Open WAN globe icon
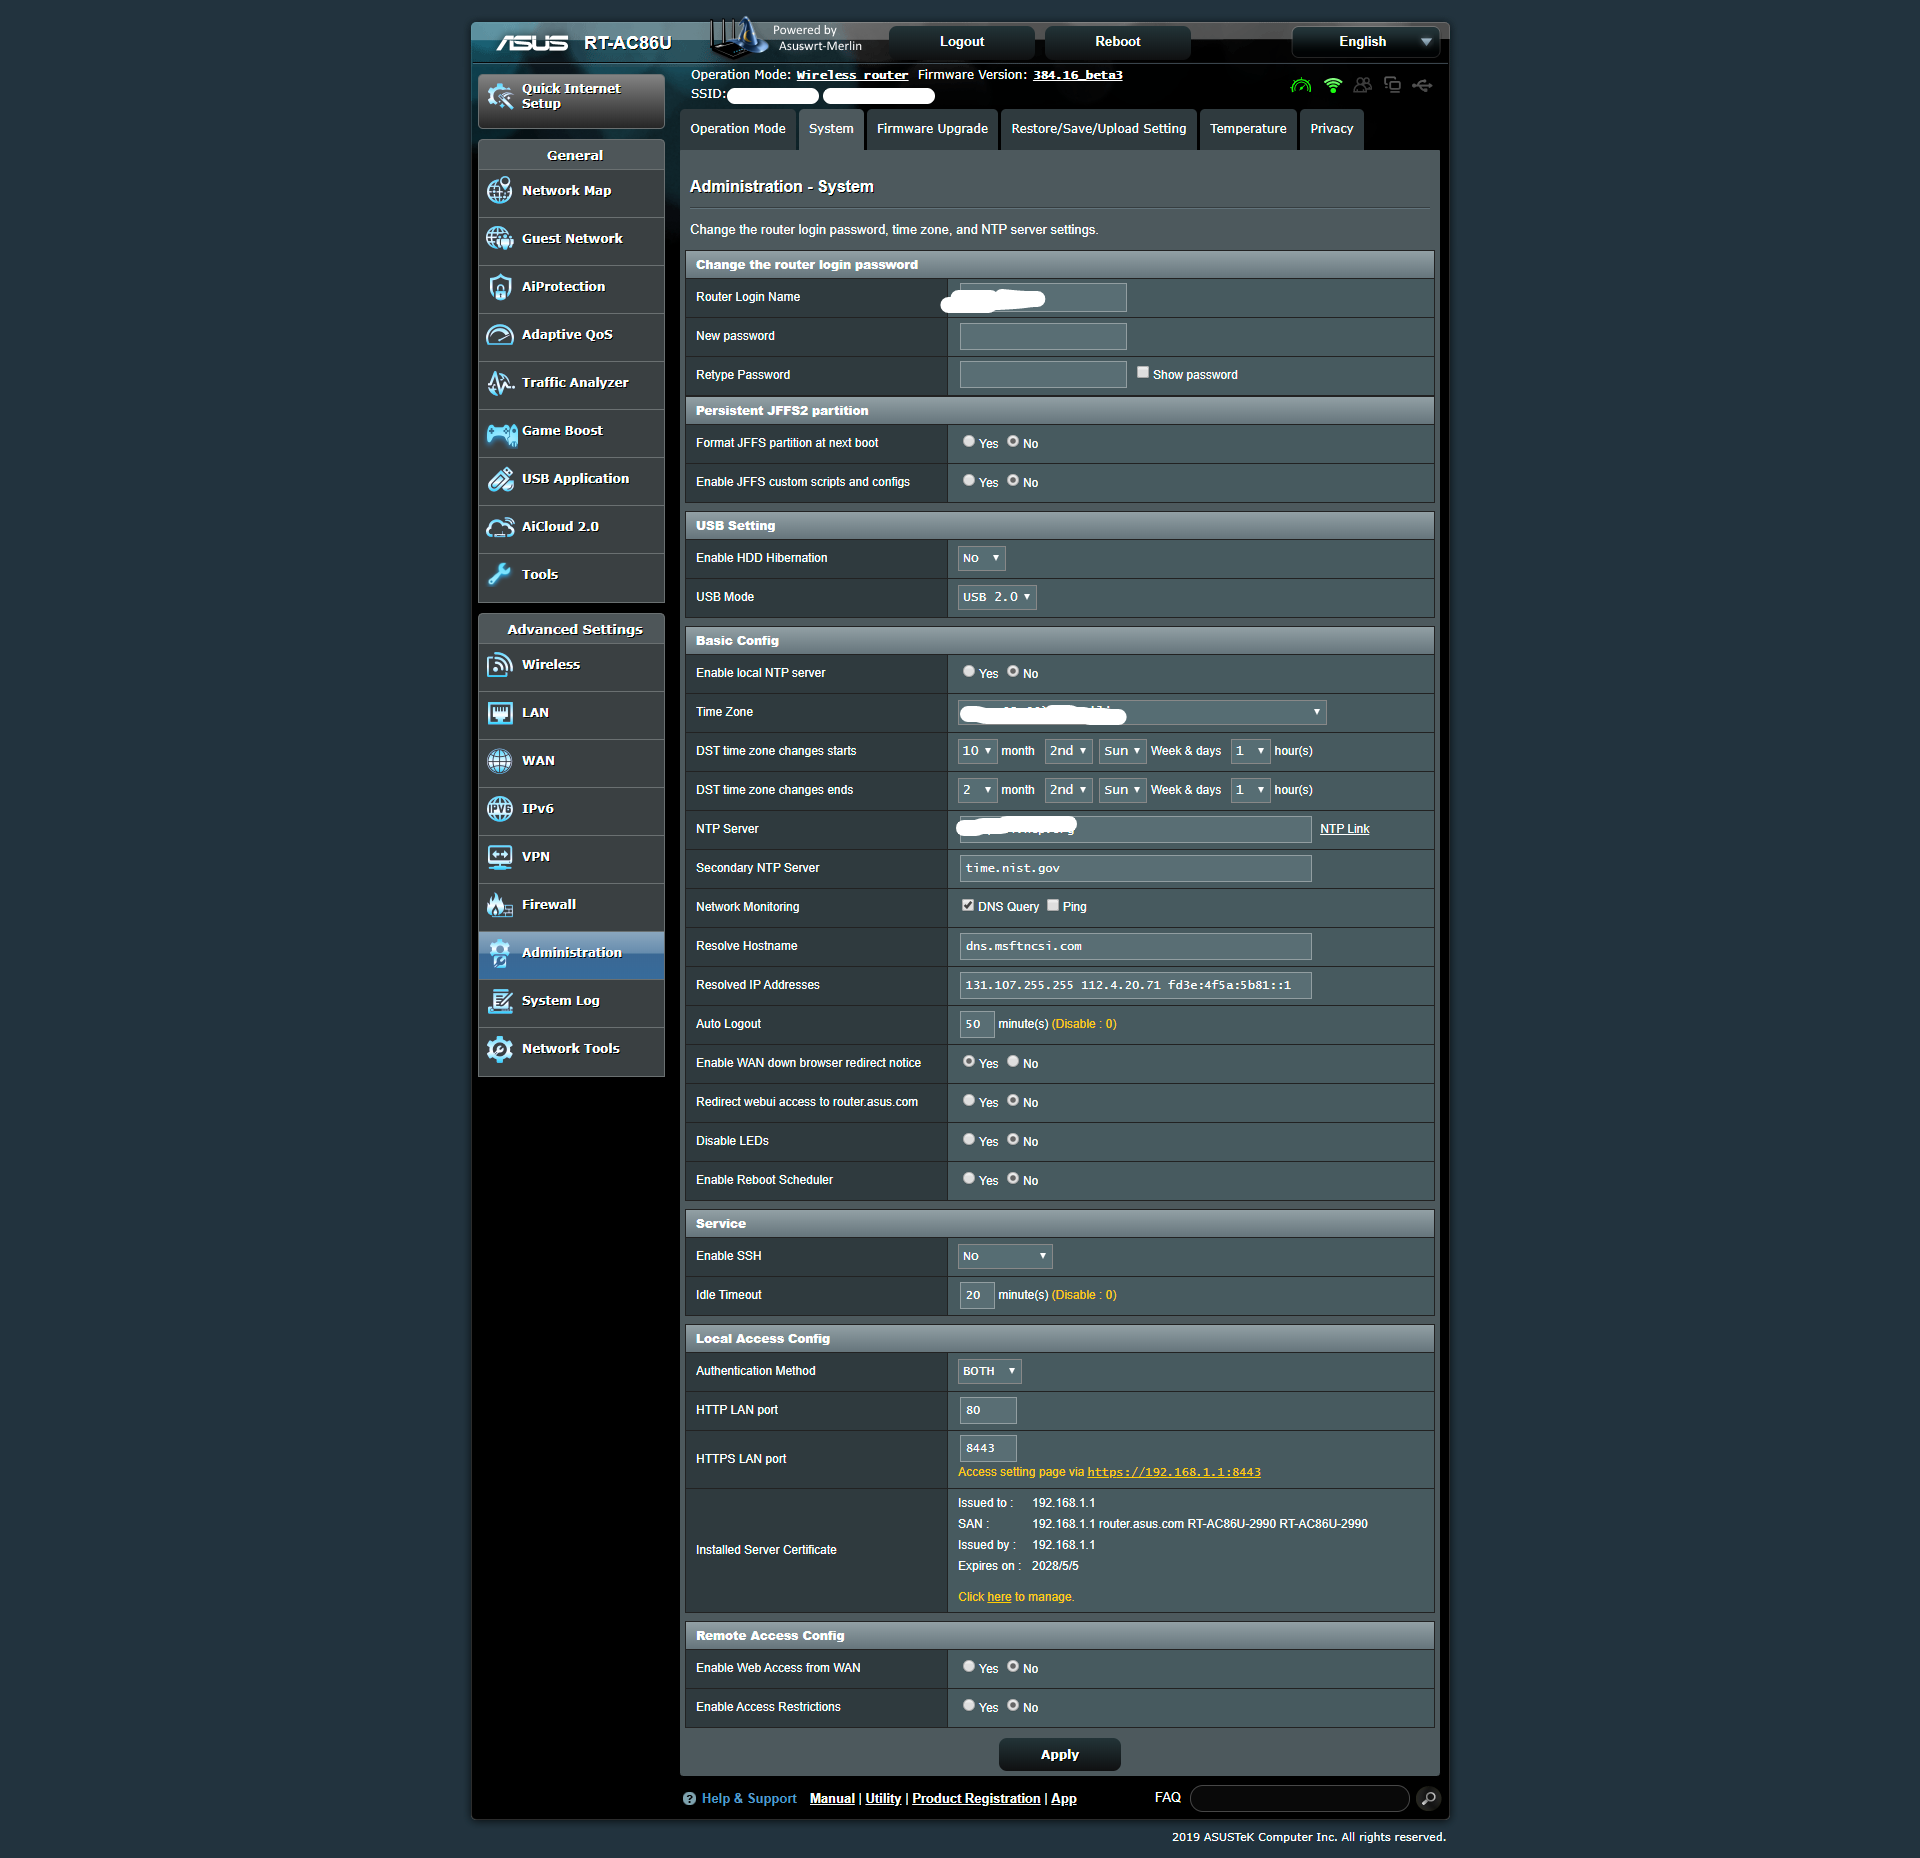1920x1858 pixels. pos(500,761)
